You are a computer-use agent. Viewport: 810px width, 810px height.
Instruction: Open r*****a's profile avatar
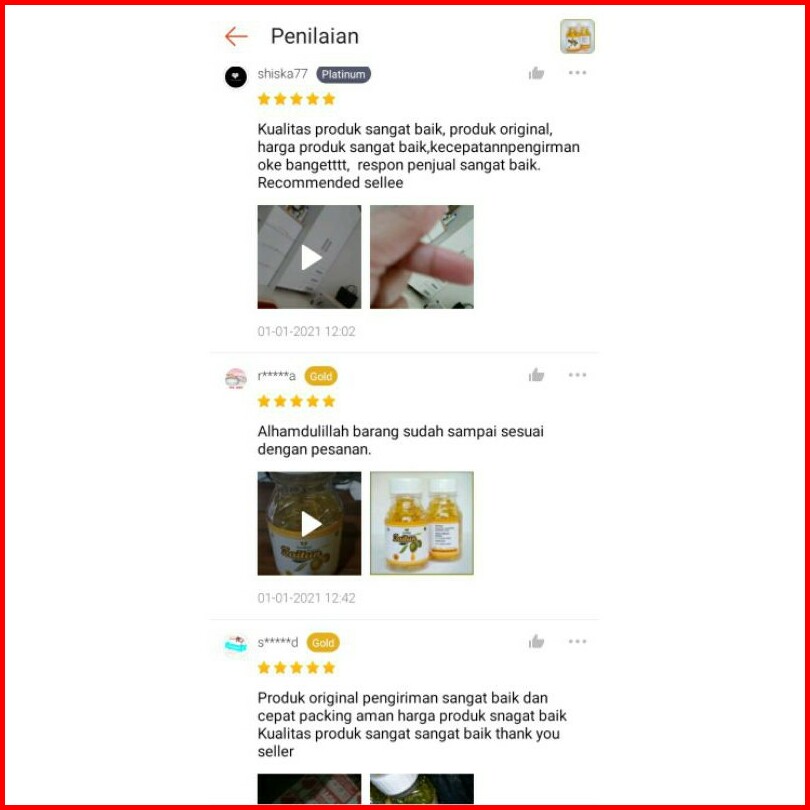[x=236, y=379]
